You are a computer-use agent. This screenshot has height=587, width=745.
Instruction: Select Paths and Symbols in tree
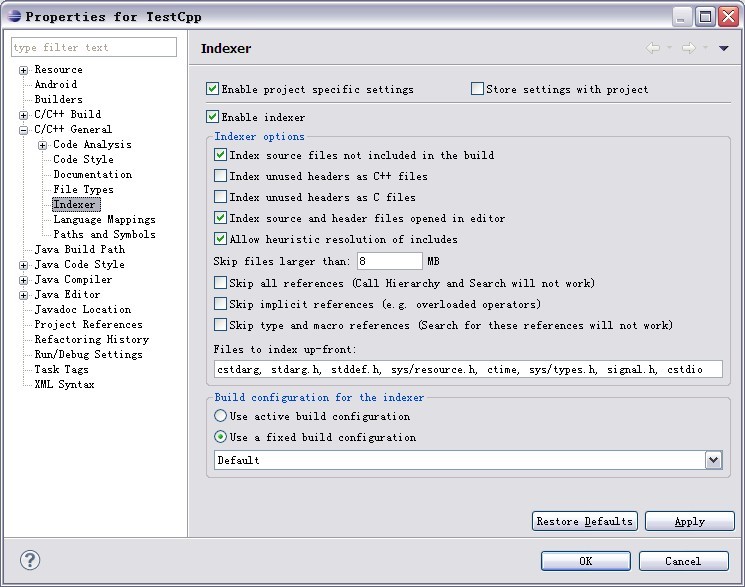104,234
